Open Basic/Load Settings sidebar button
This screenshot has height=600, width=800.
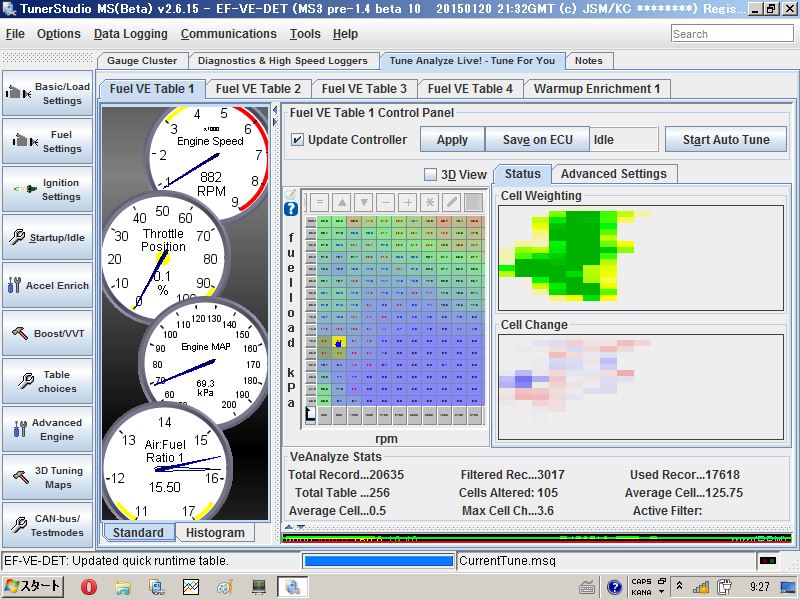point(47,93)
